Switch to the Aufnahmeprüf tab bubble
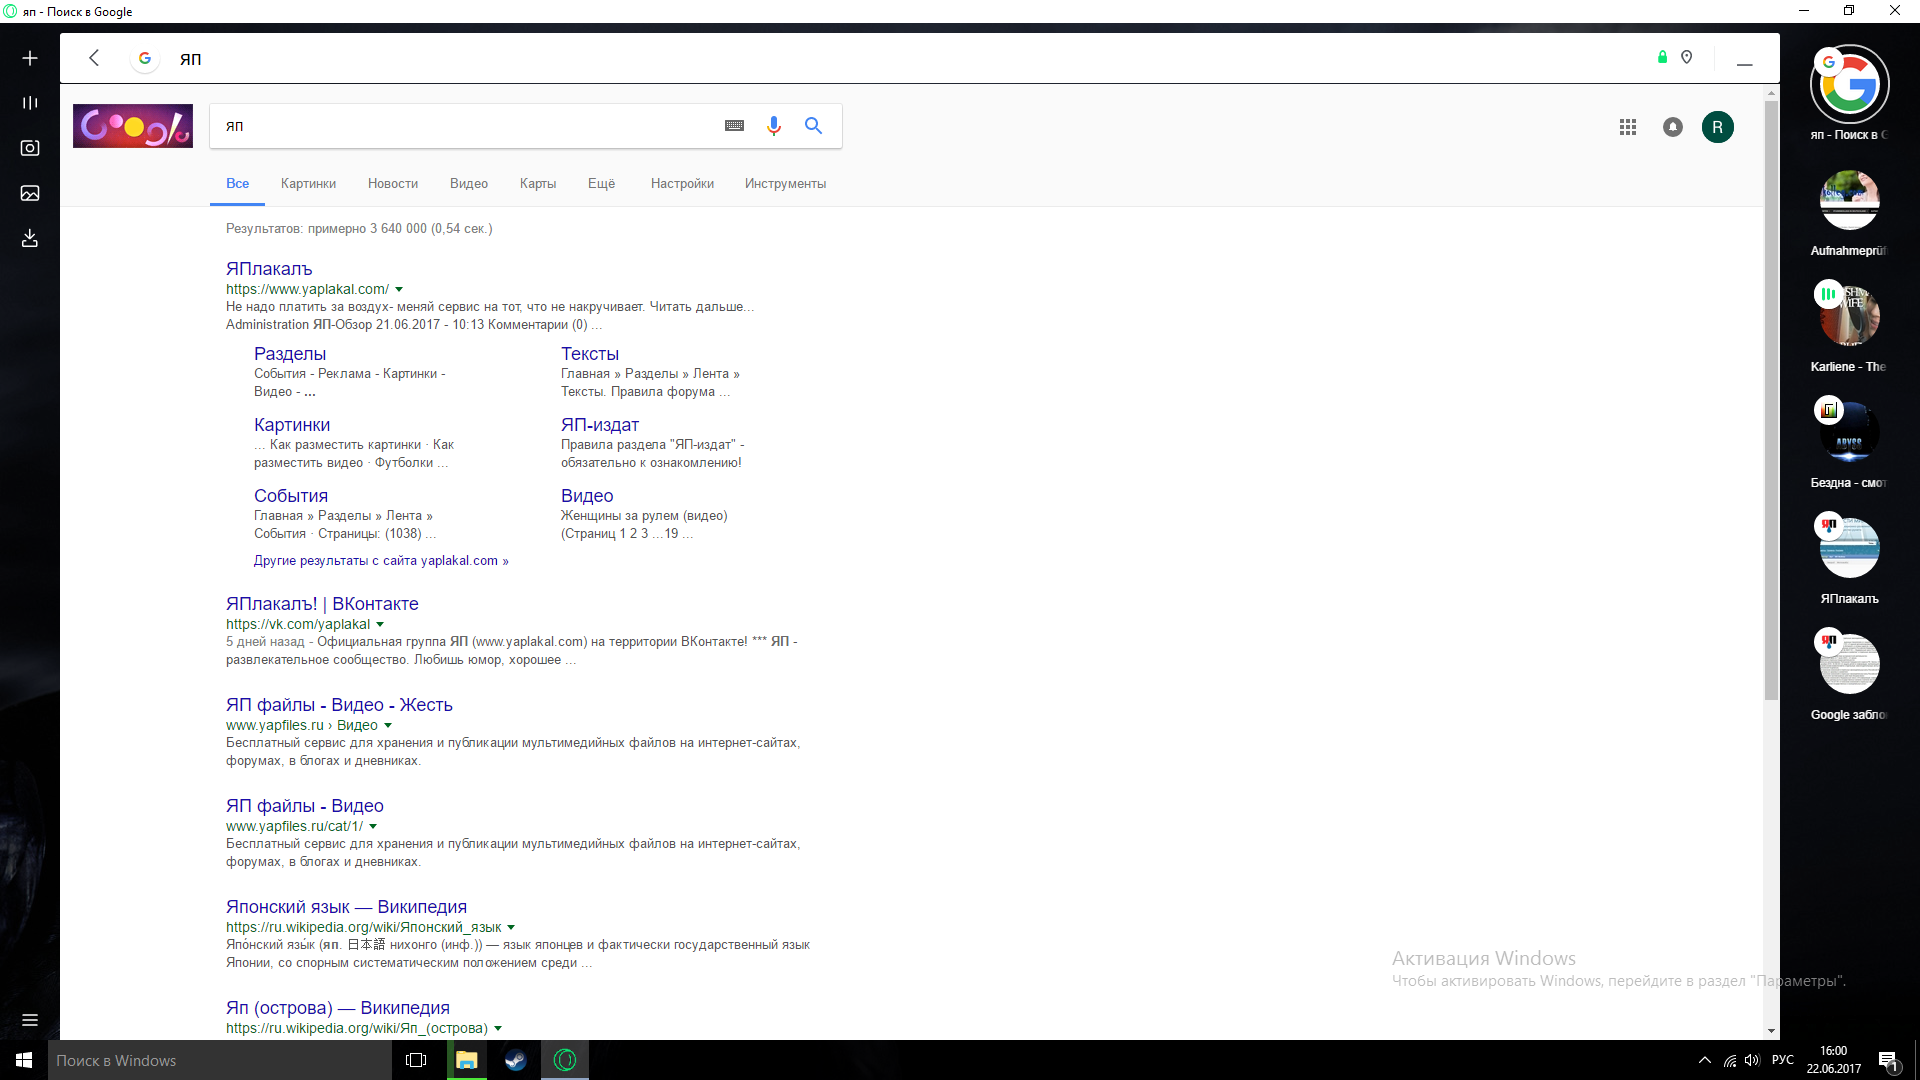 click(1849, 200)
